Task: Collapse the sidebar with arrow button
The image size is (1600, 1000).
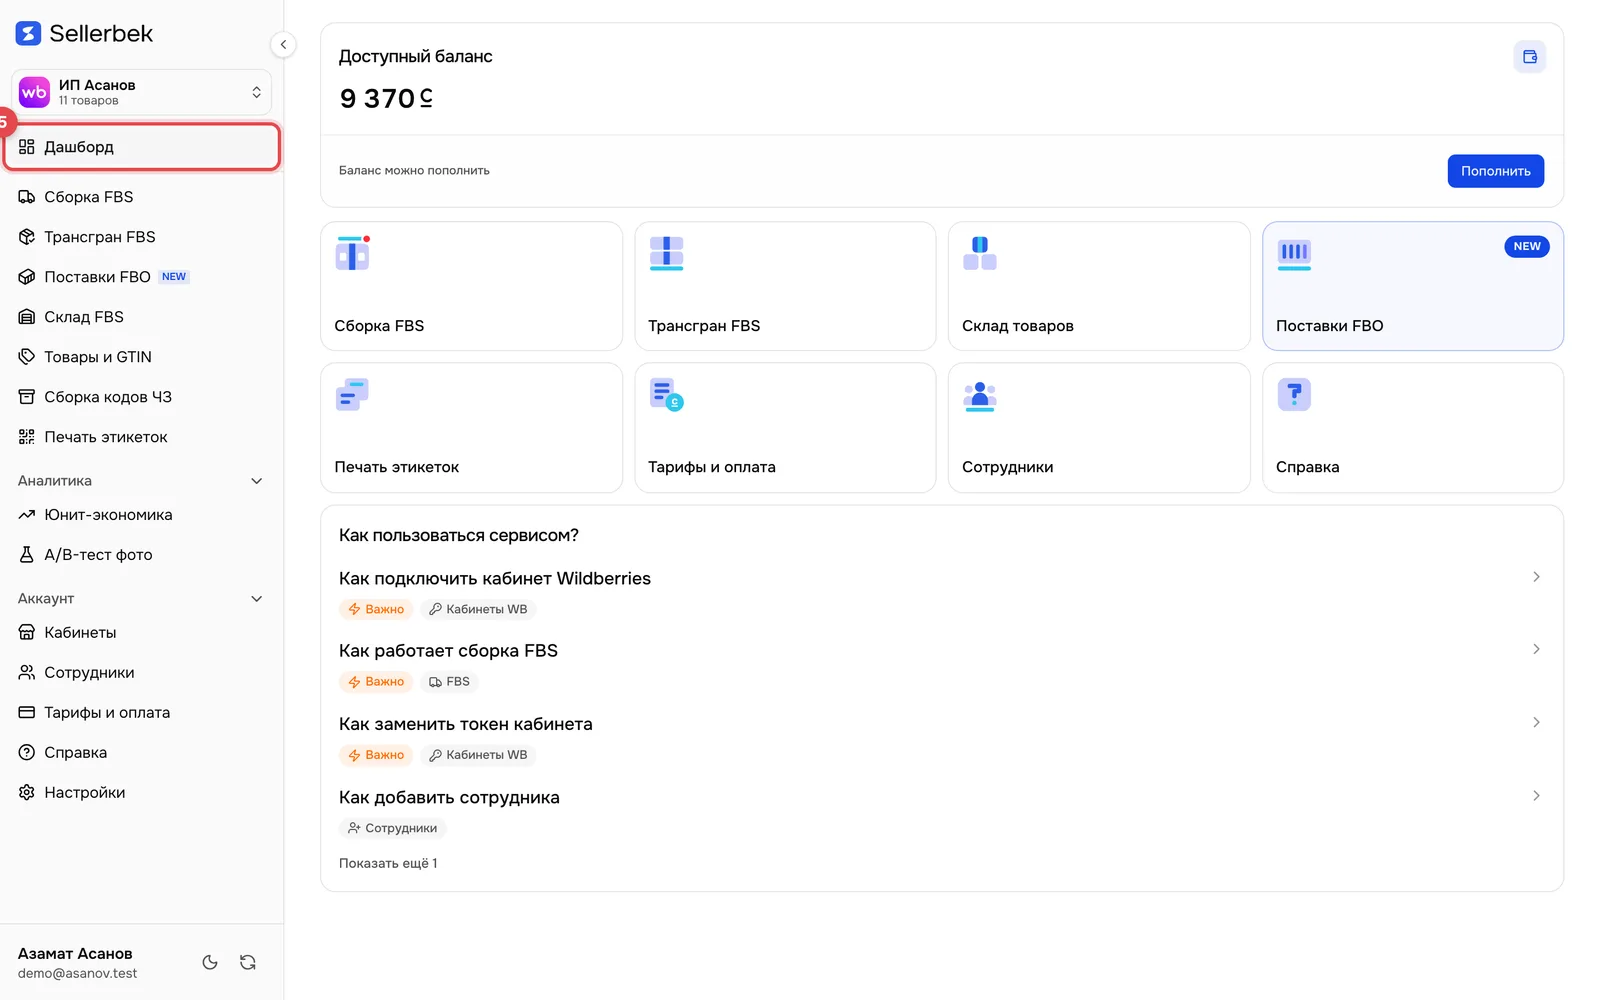Action: click(283, 44)
